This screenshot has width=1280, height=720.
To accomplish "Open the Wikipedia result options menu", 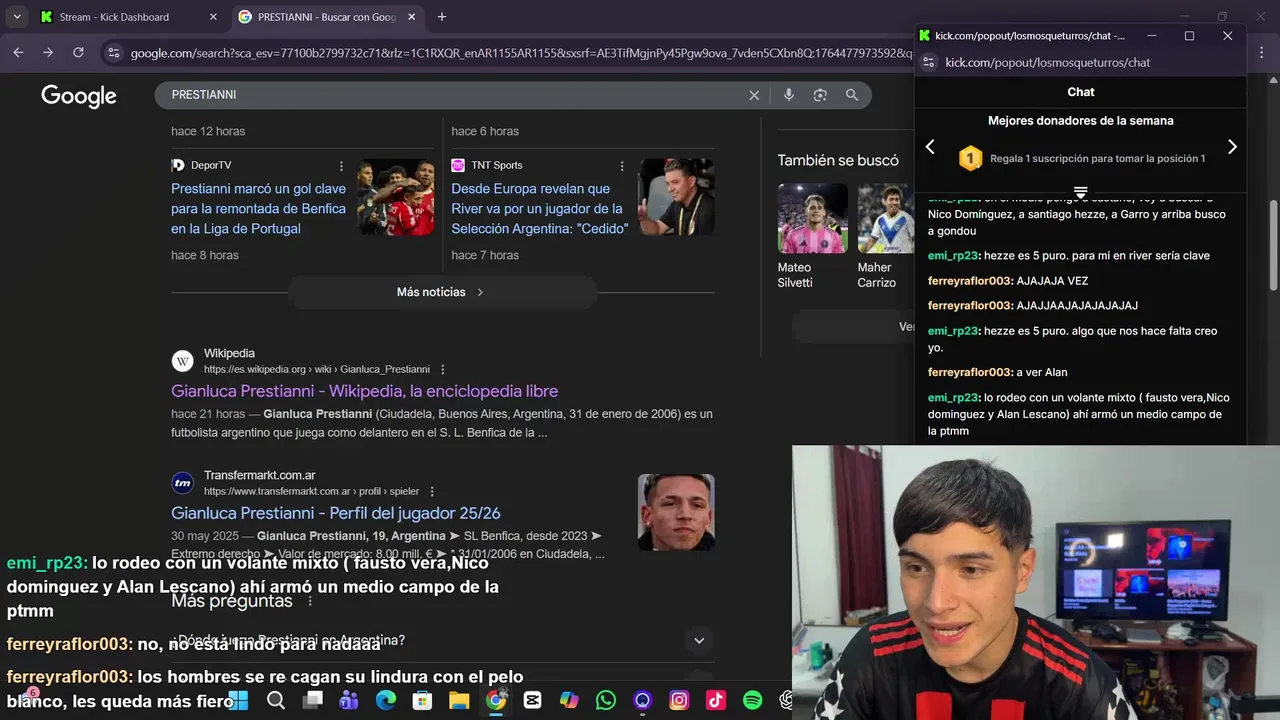I will (x=443, y=369).
